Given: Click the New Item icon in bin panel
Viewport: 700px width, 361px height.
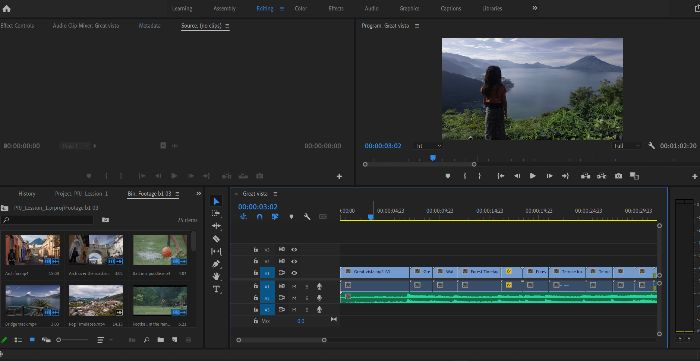Looking at the screenshot, I should 175,340.
